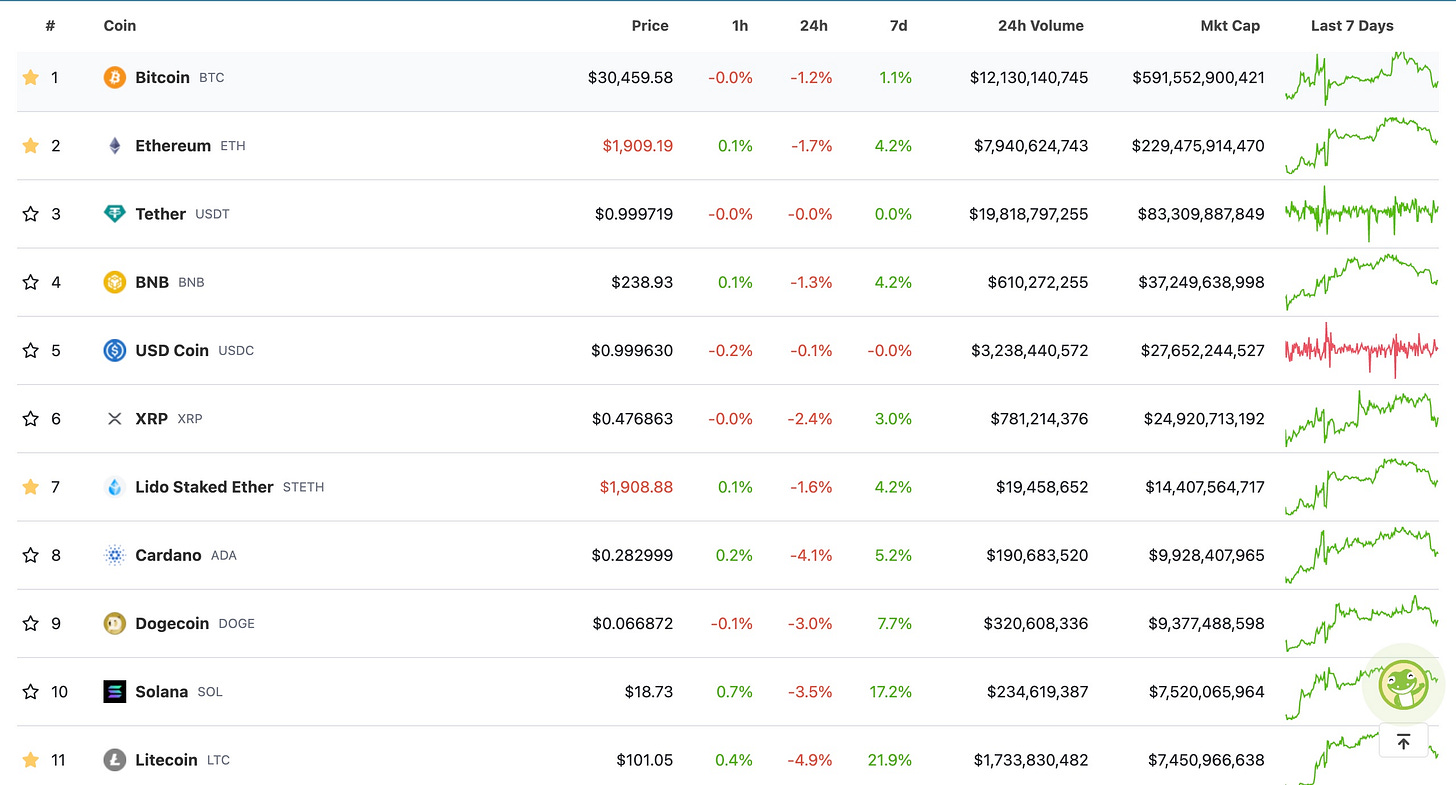
Task: Click the BNB yellow logo icon
Action: point(115,282)
